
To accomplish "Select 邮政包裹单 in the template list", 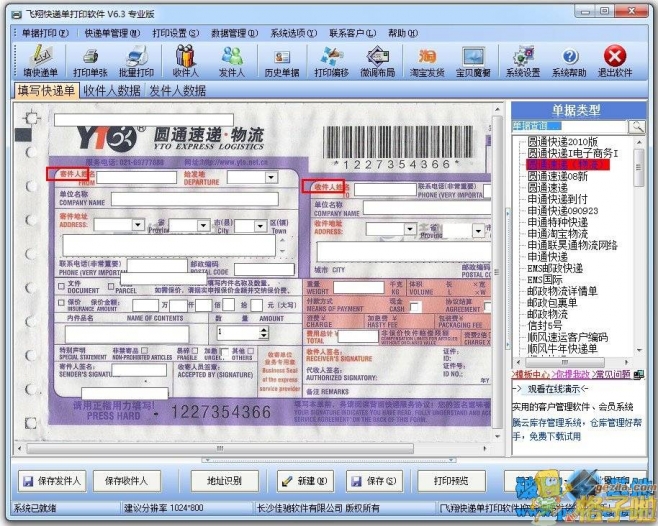I will click(x=552, y=303).
